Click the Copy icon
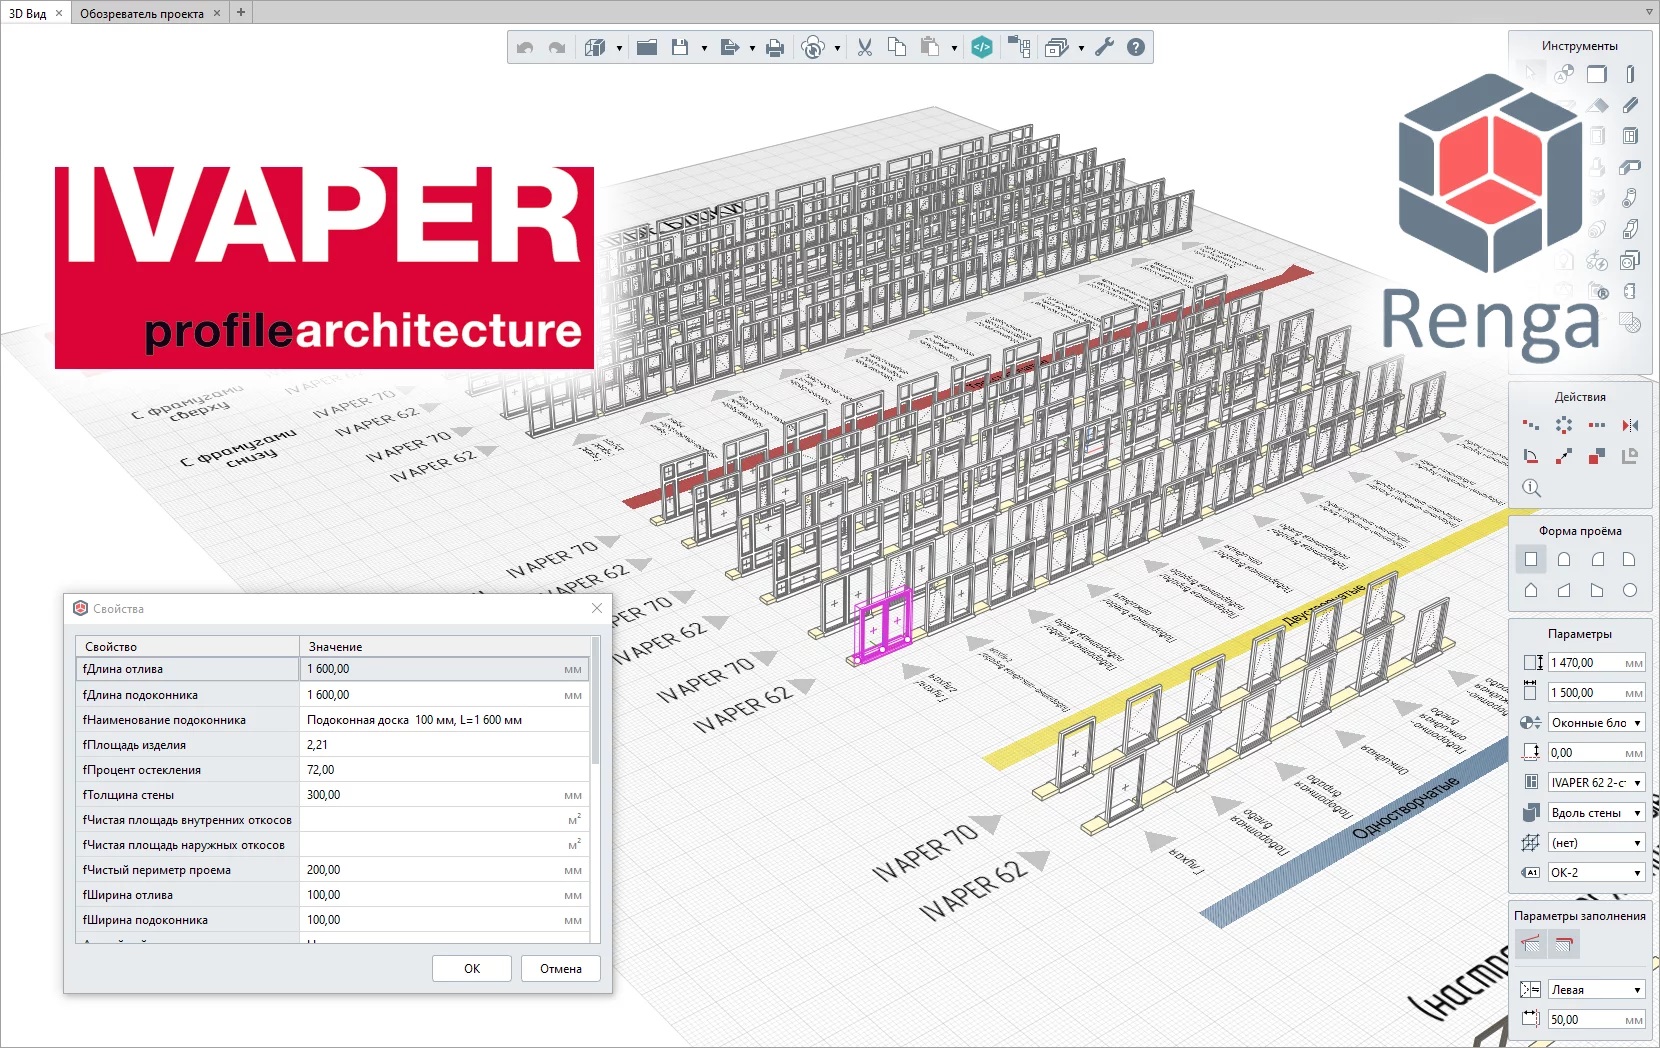1660x1048 pixels. [x=897, y=47]
